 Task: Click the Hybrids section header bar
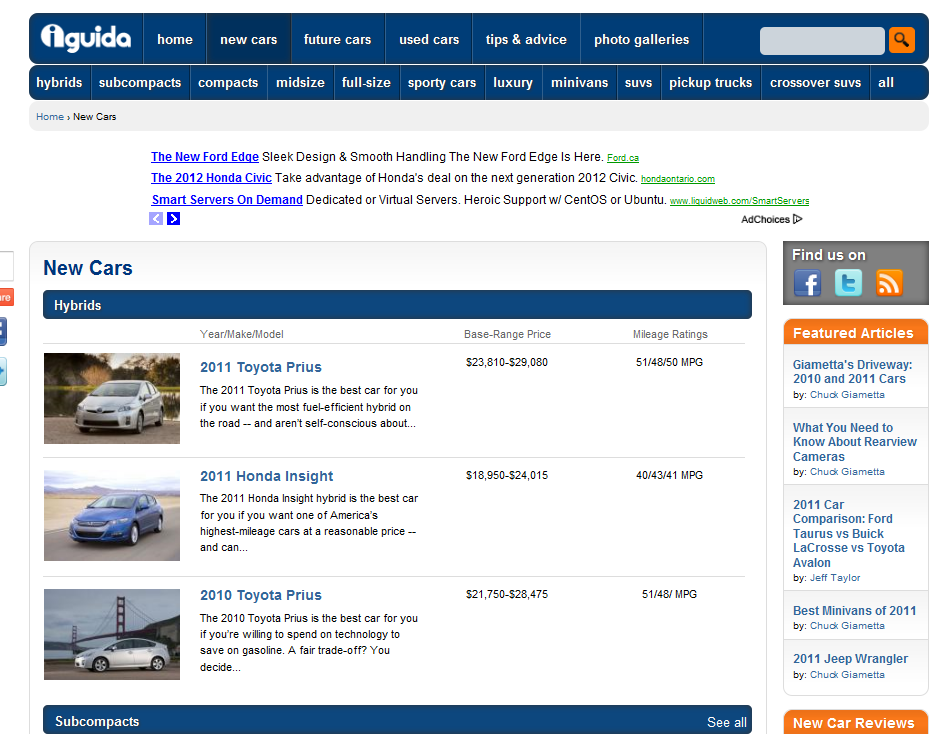click(x=397, y=304)
